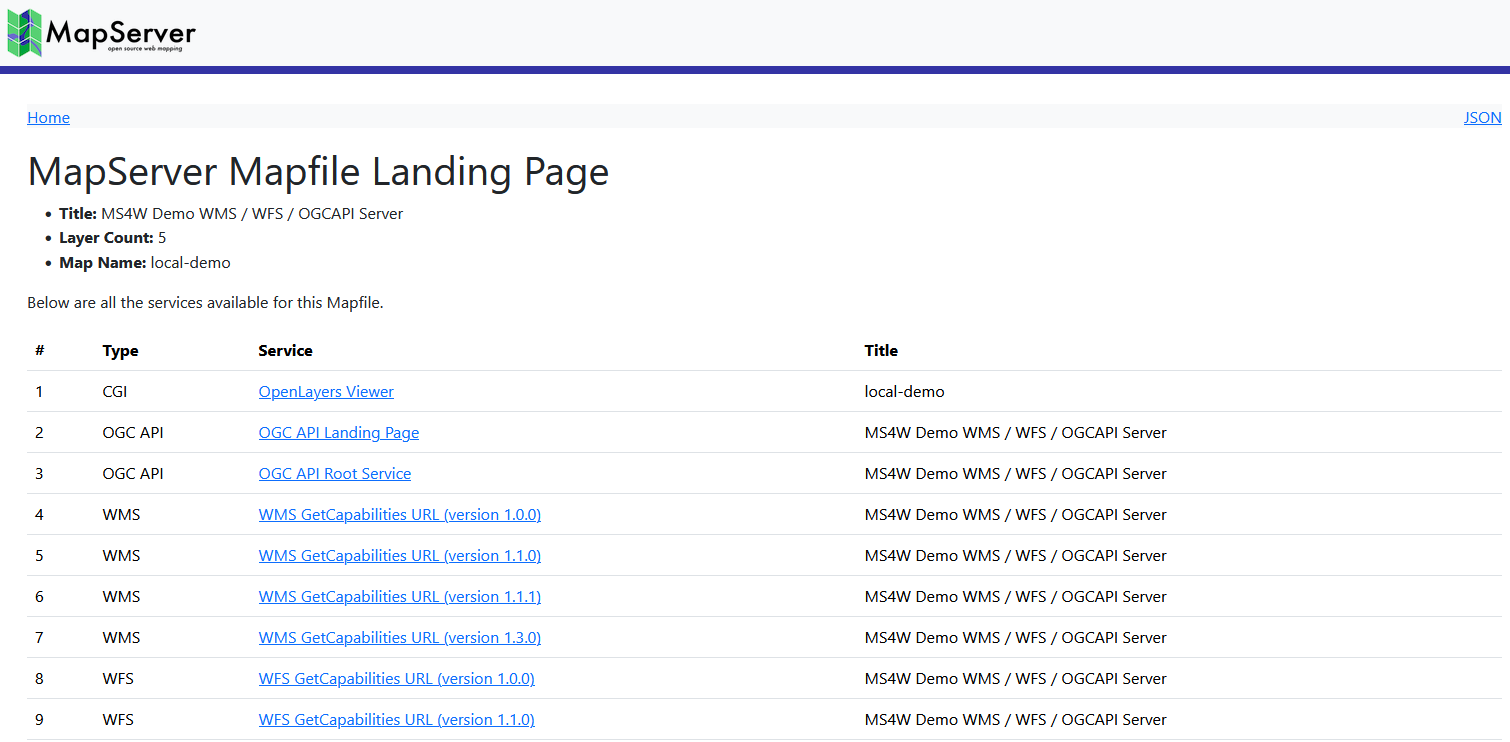View the page in JSON format
The height and width of the screenshot is (742, 1510).
[x=1482, y=117]
